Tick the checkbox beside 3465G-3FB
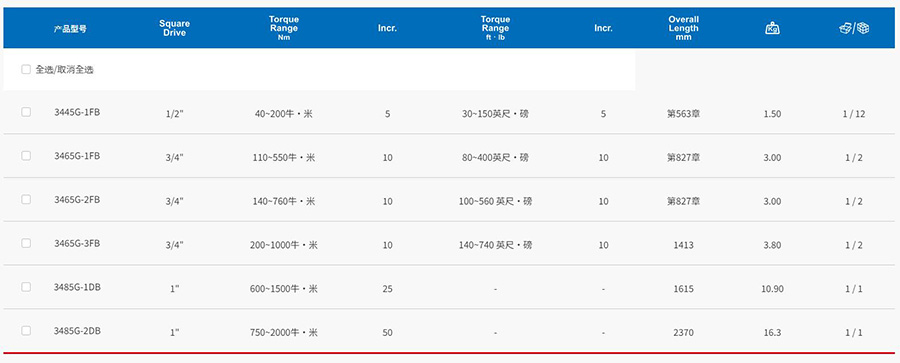 coord(26,243)
